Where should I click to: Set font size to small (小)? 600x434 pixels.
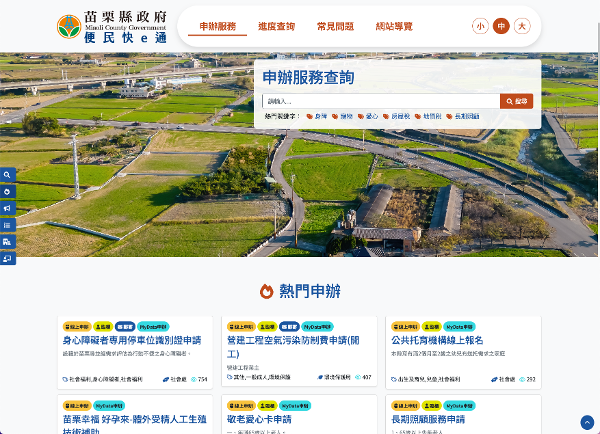(480, 27)
